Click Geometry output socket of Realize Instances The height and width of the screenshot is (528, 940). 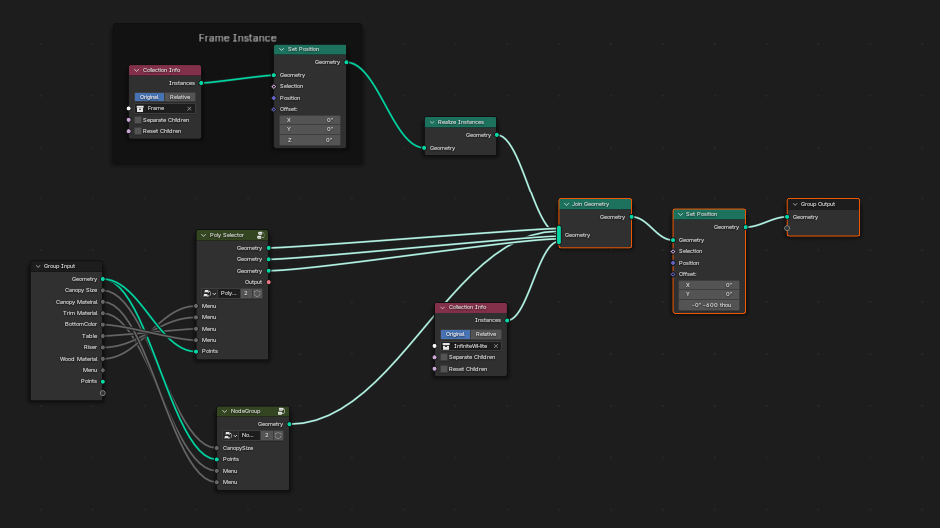pyautogui.click(x=497, y=135)
